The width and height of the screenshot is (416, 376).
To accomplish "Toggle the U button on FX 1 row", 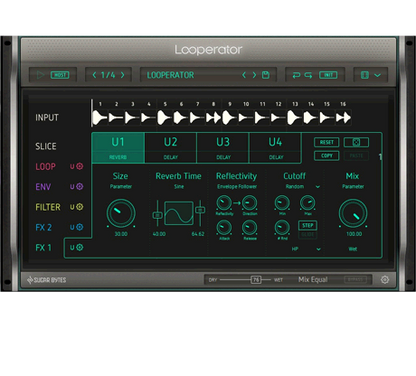I will [x=72, y=248].
